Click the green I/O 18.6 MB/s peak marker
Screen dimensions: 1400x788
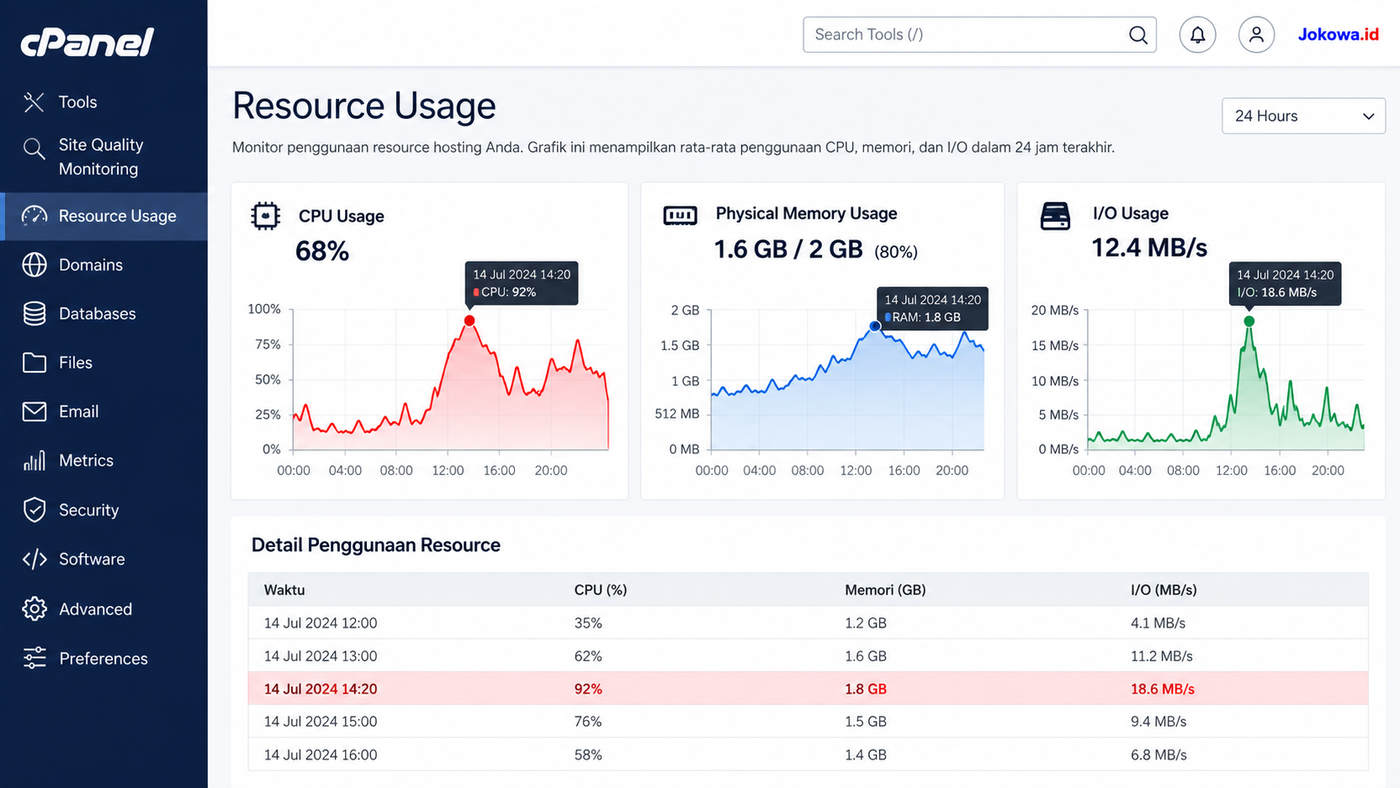point(1248,321)
